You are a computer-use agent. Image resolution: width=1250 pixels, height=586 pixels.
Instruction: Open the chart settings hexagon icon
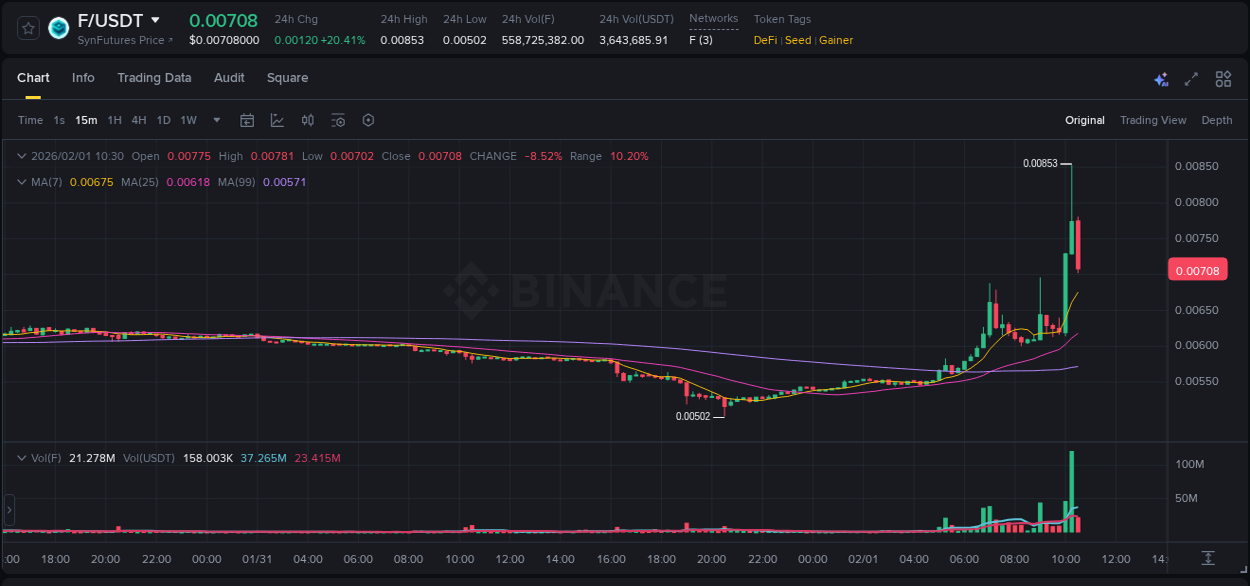click(368, 120)
